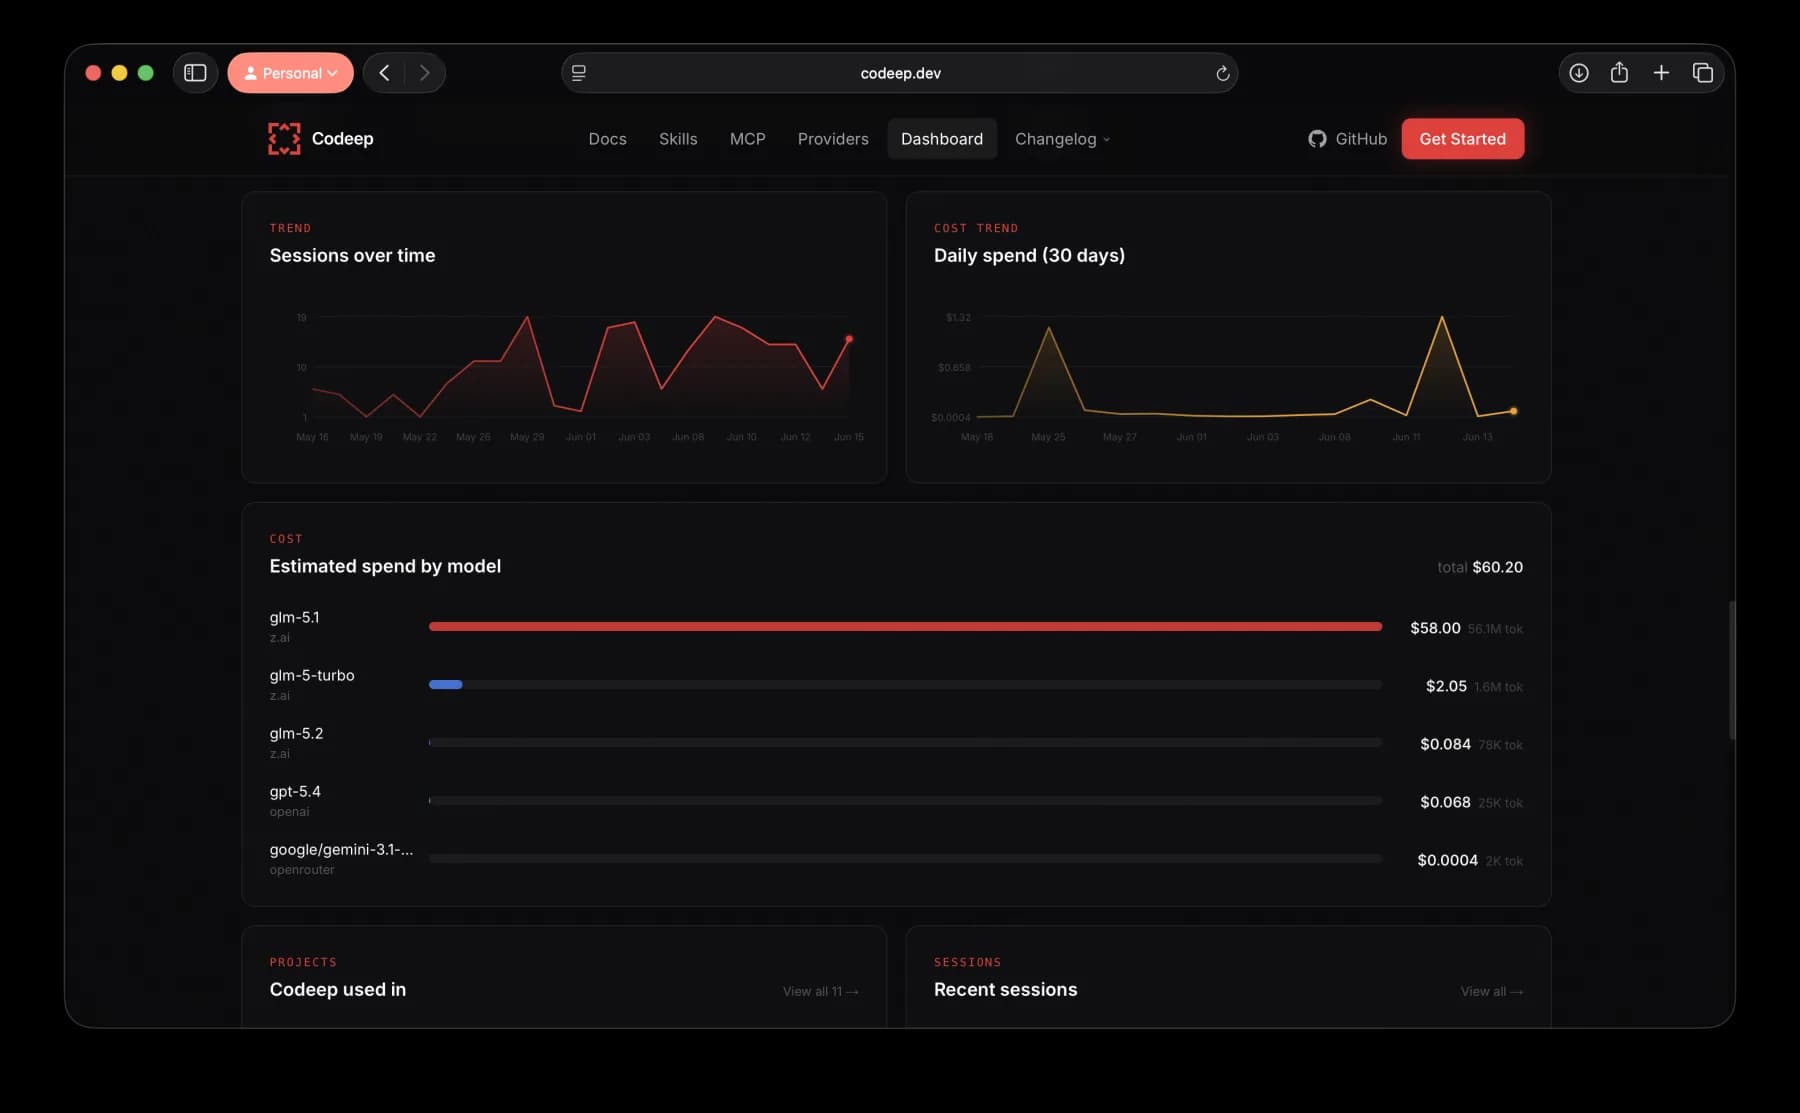Click the "Daily spend (30 days)" heading
The height and width of the screenshot is (1113, 1800).
click(x=1029, y=256)
